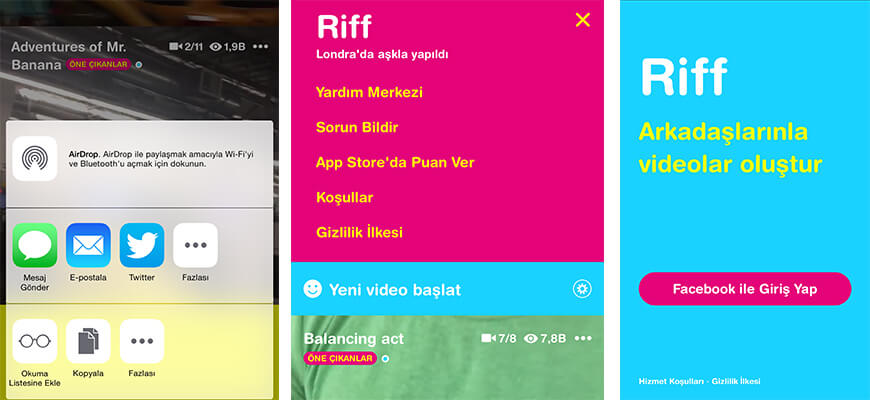Open Fazlası more actions beside Kopyala
This screenshot has width=870, height=400.
click(142, 341)
